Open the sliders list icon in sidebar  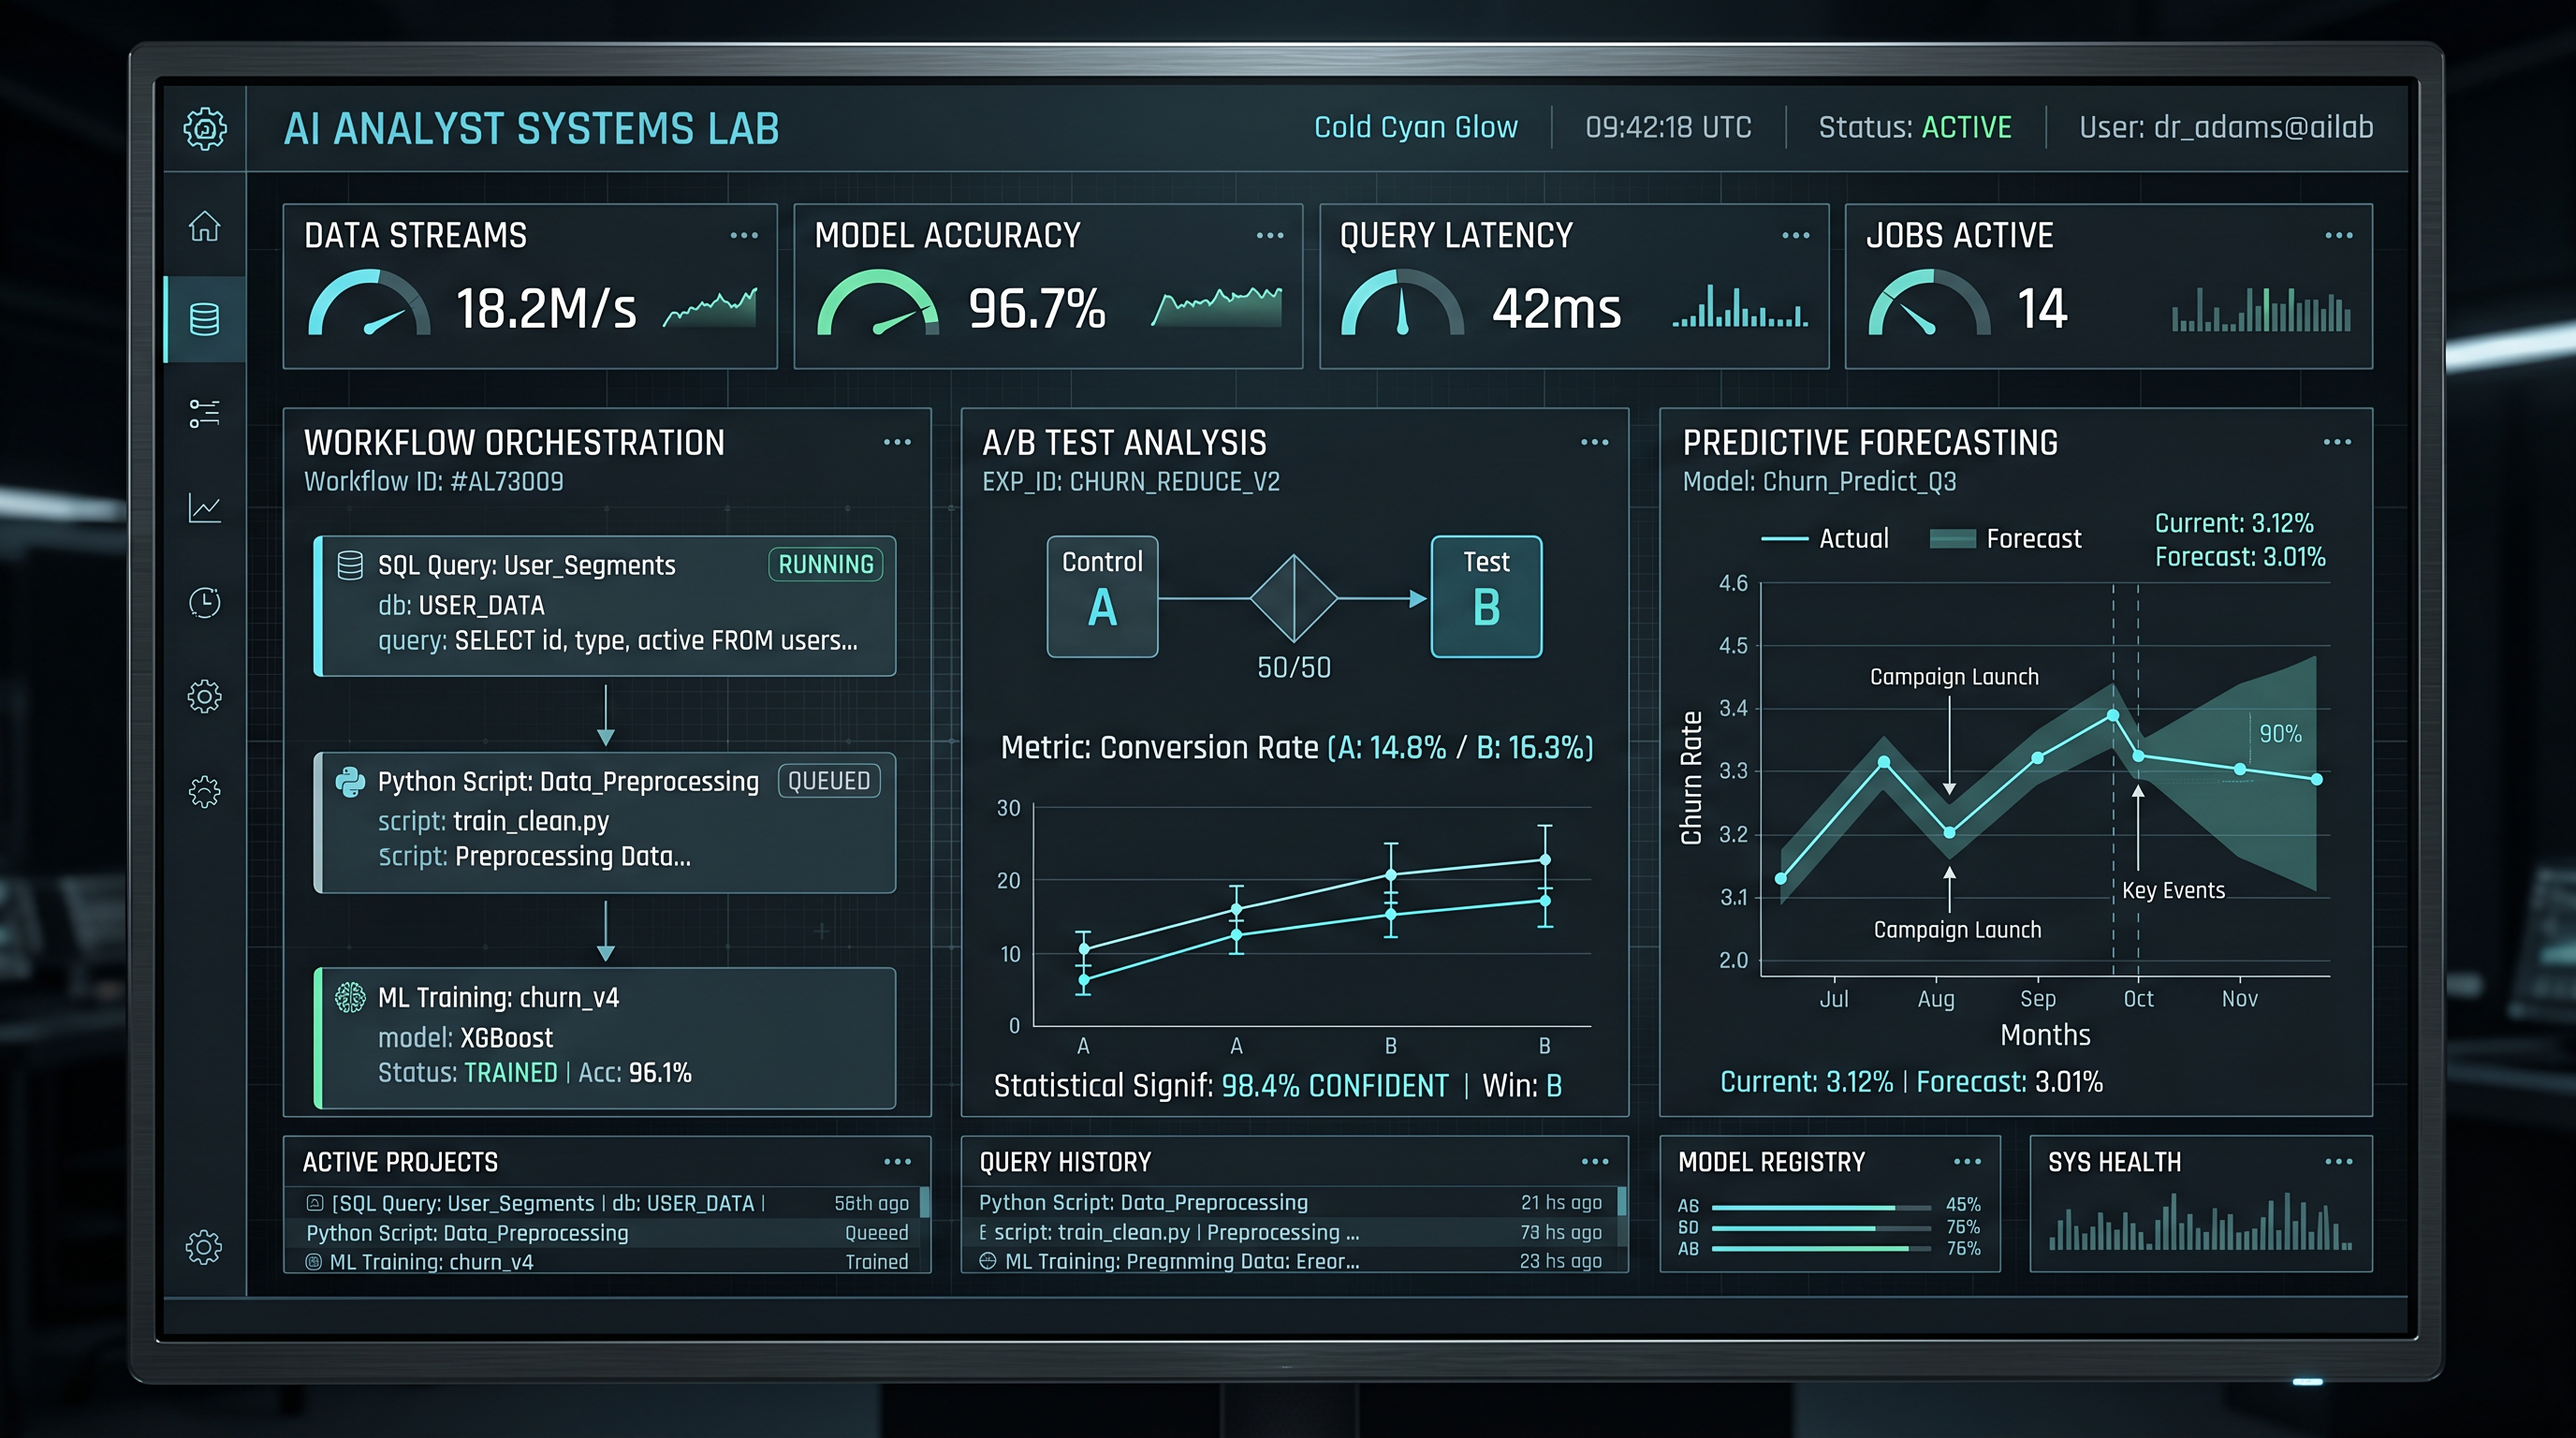pyautogui.click(x=205, y=413)
